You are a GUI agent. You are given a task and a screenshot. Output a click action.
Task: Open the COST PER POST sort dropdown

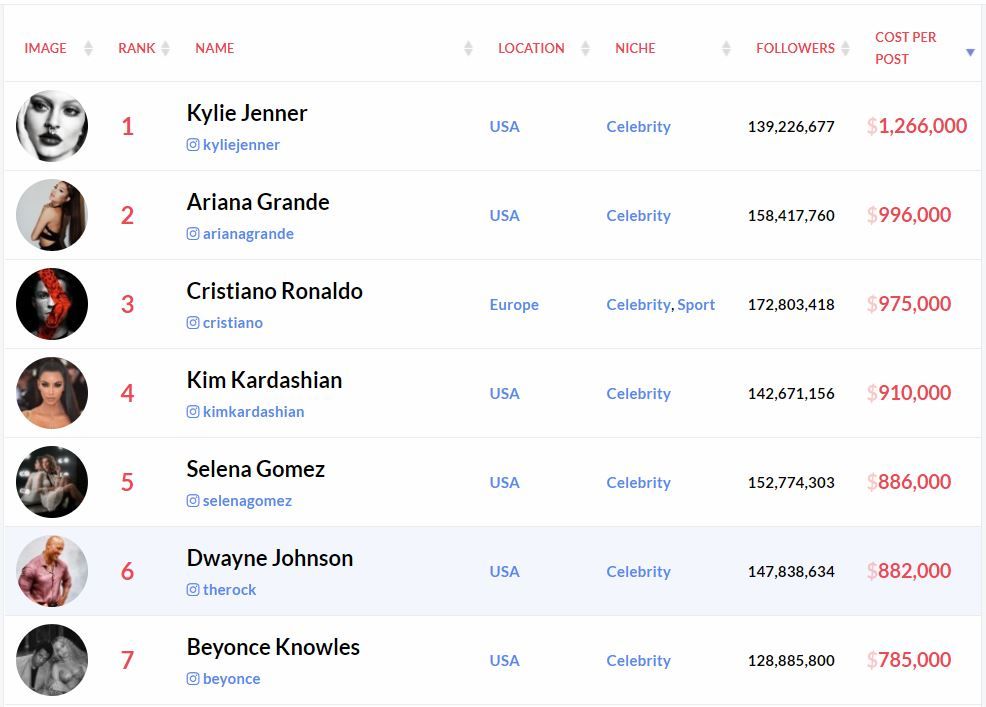(970, 53)
